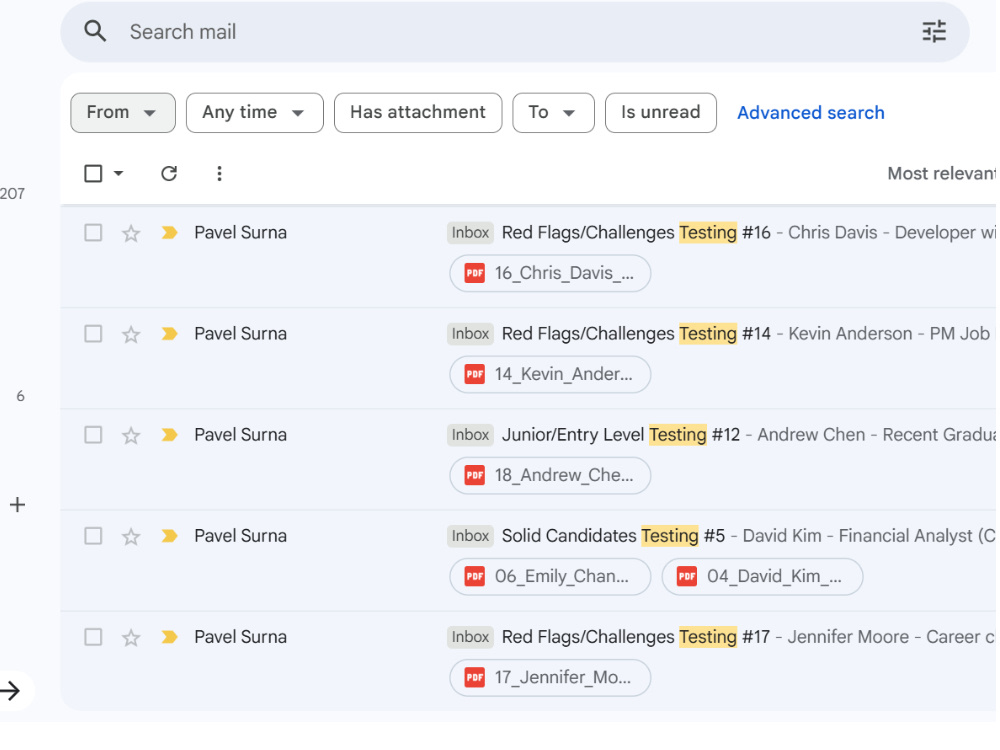The width and height of the screenshot is (1000, 750).
Task: Check the Testing #14 email checkbox
Action: click(93, 334)
